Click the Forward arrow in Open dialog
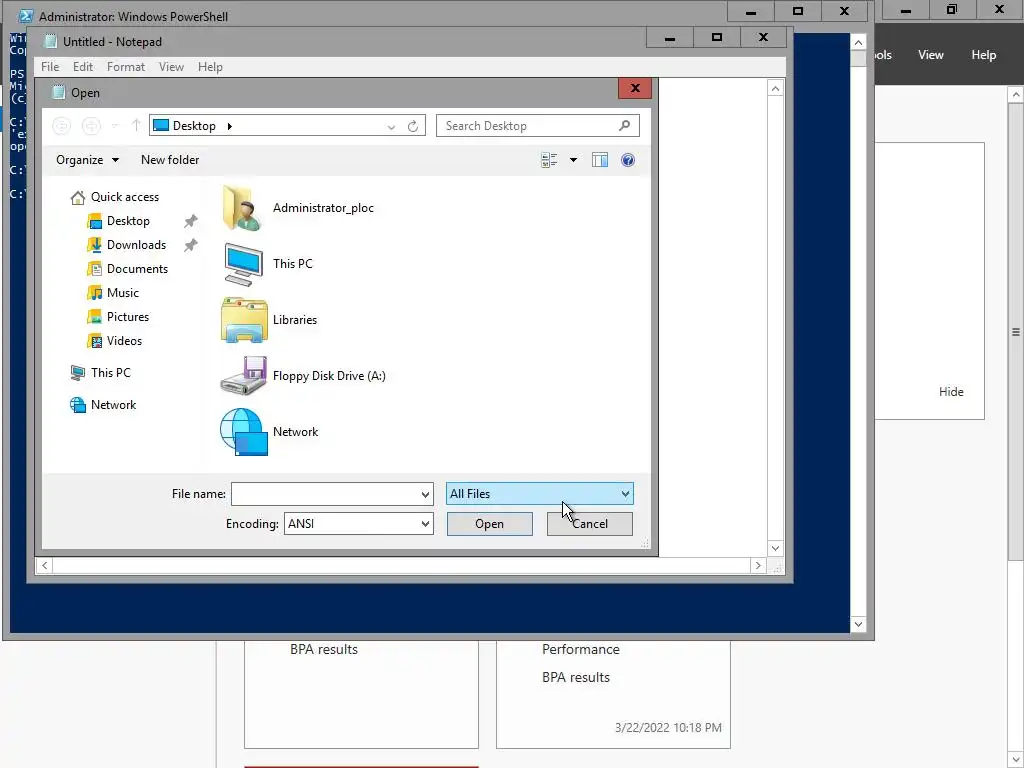Image resolution: width=1024 pixels, height=768 pixels. pos(91,126)
